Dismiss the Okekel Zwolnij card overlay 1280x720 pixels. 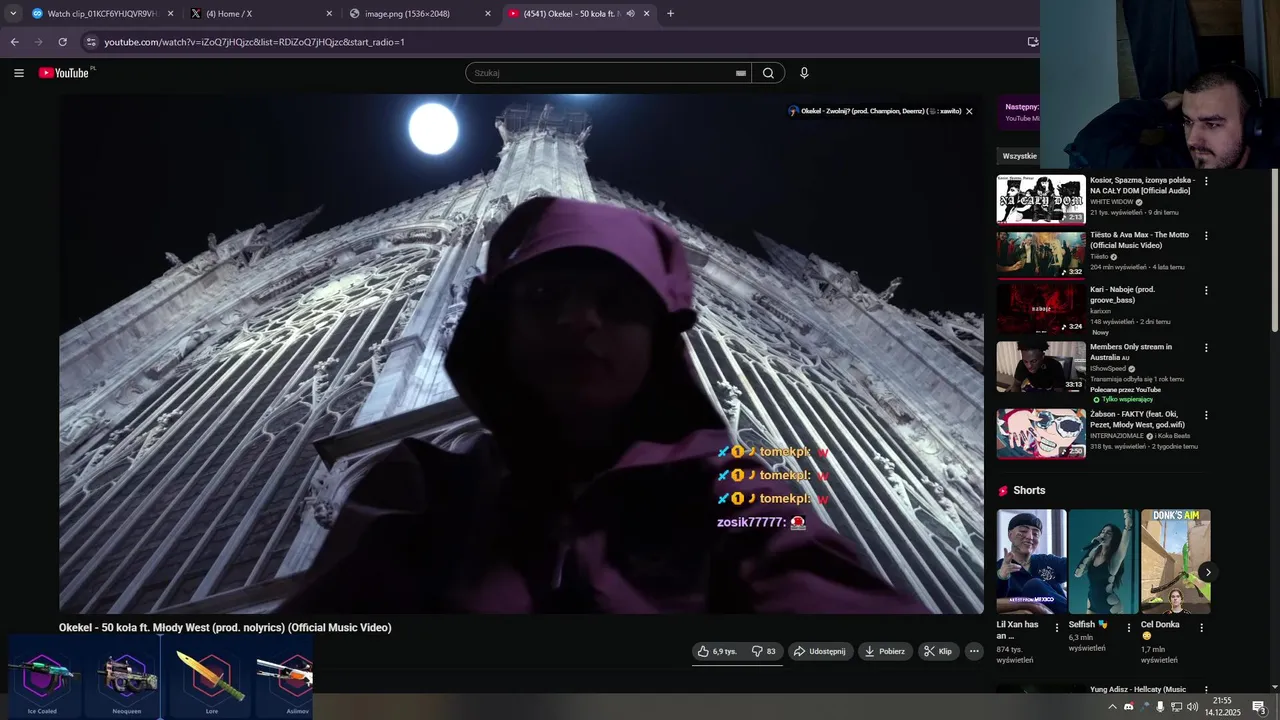[969, 111]
